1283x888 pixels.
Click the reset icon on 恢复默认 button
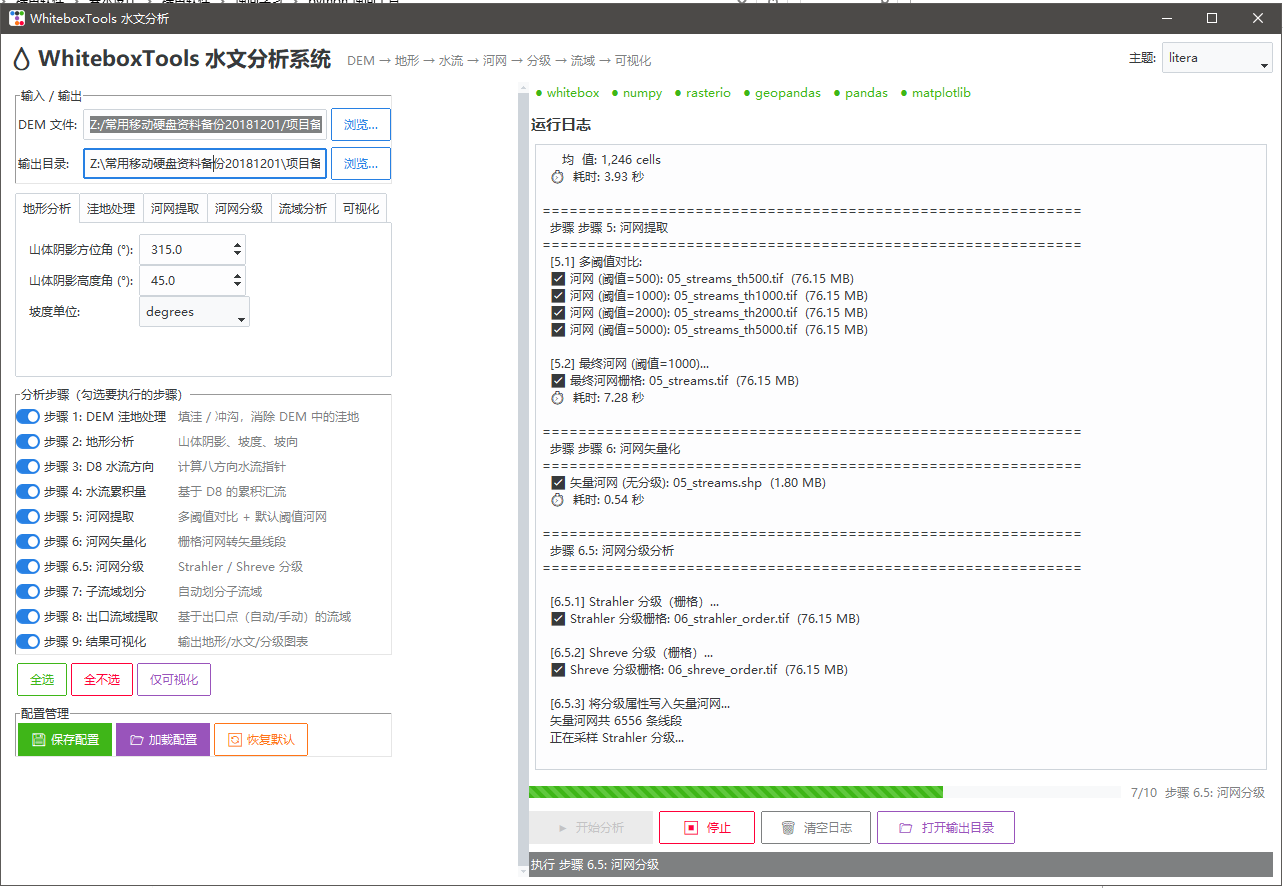[235, 740]
